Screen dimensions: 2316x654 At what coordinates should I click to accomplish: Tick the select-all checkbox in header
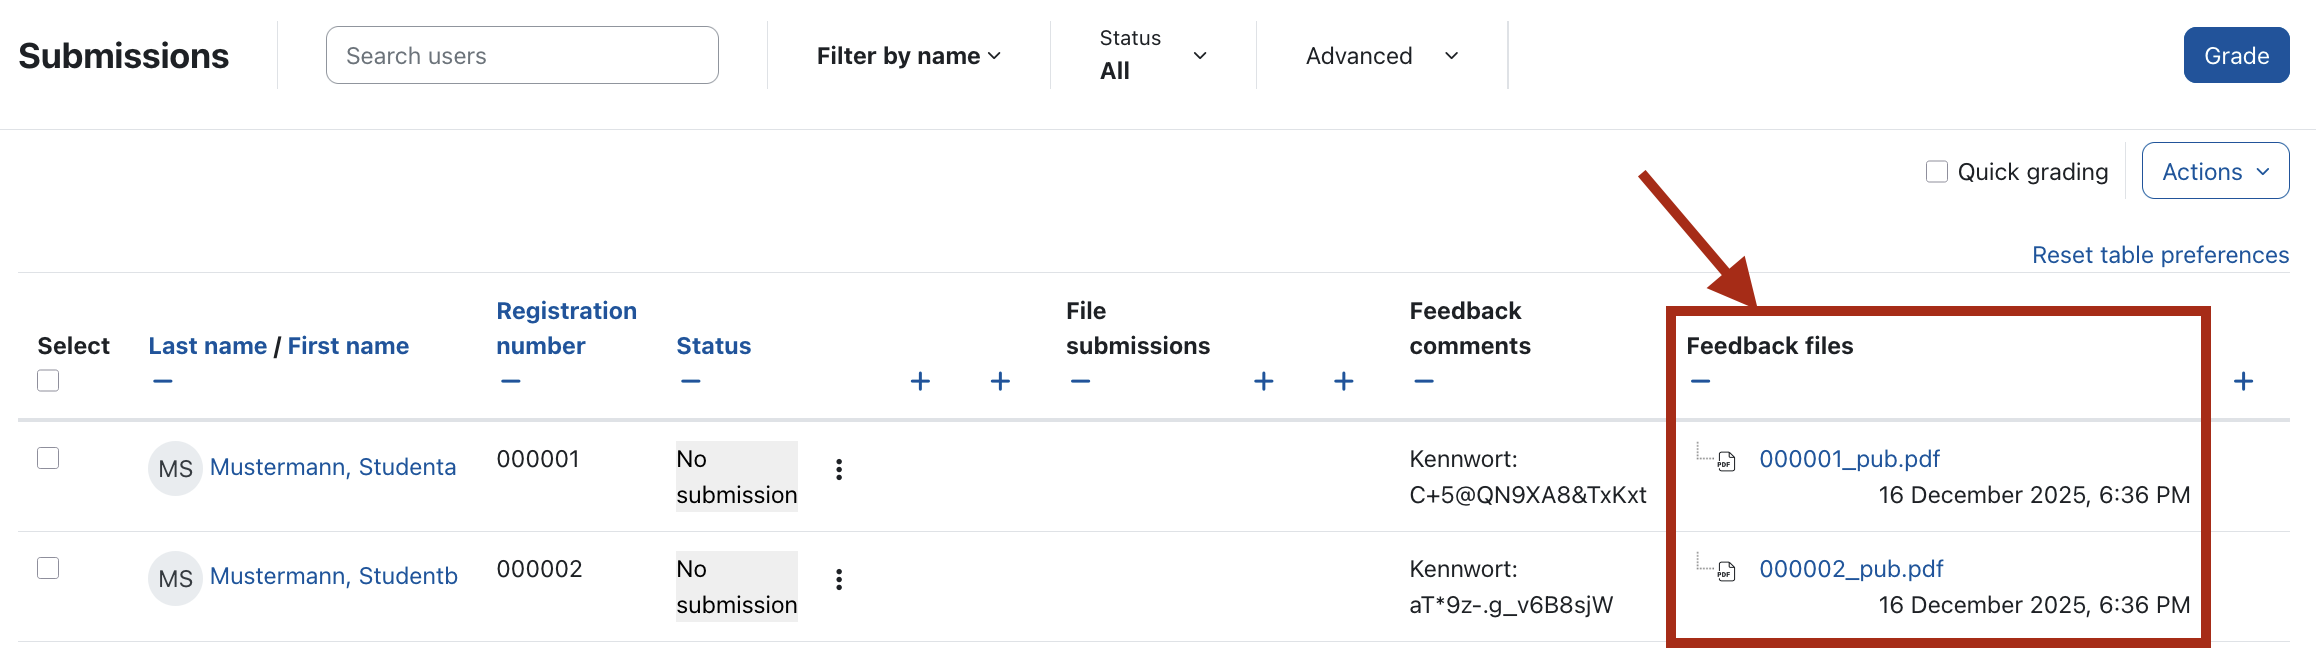click(48, 381)
